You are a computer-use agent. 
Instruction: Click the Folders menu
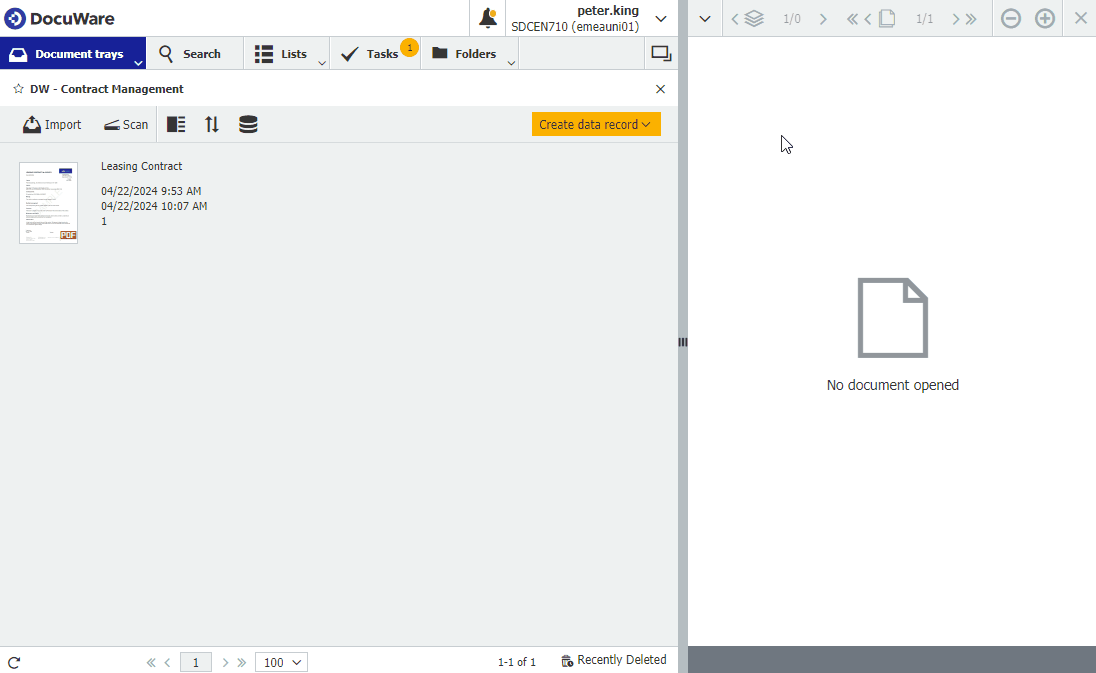tap(464, 53)
